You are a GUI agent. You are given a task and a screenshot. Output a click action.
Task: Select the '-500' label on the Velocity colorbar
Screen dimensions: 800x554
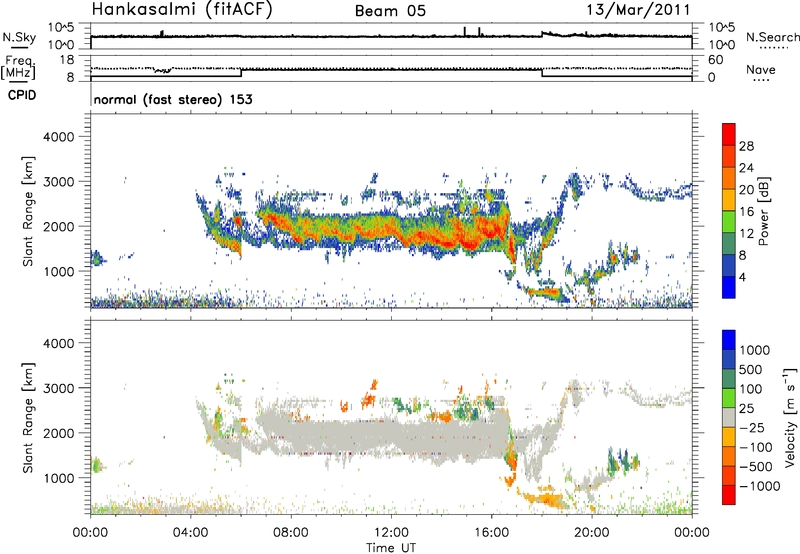tap(756, 466)
